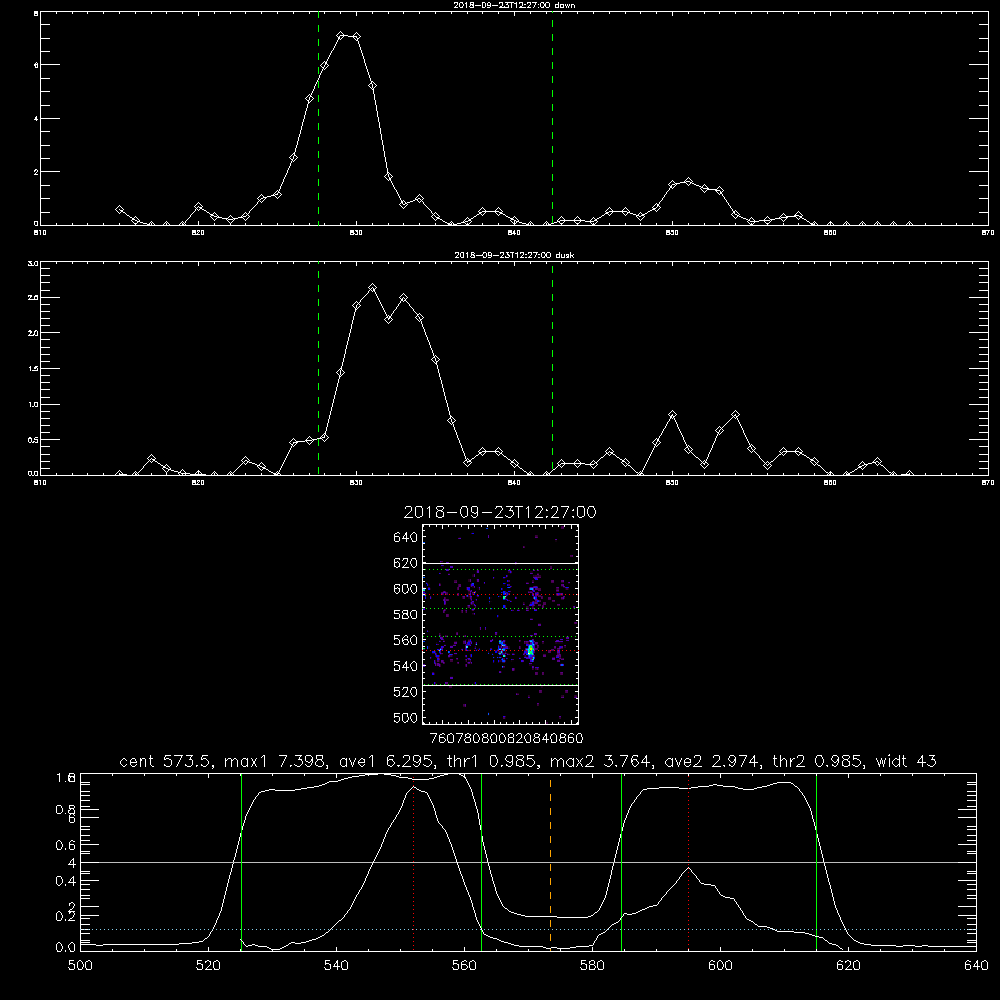The image size is (1000, 1000).
Task: Click the 'widt 43' value
Action: [906, 761]
